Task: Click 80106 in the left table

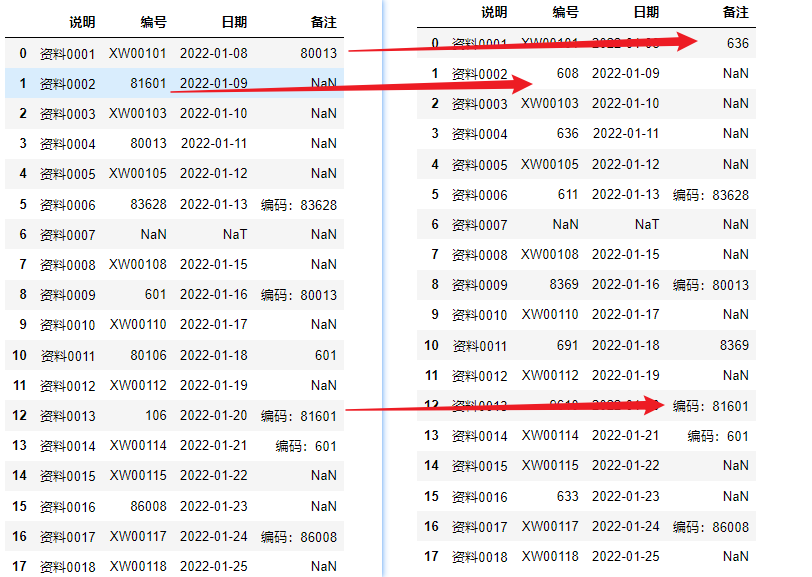Action: pyautogui.click(x=148, y=355)
